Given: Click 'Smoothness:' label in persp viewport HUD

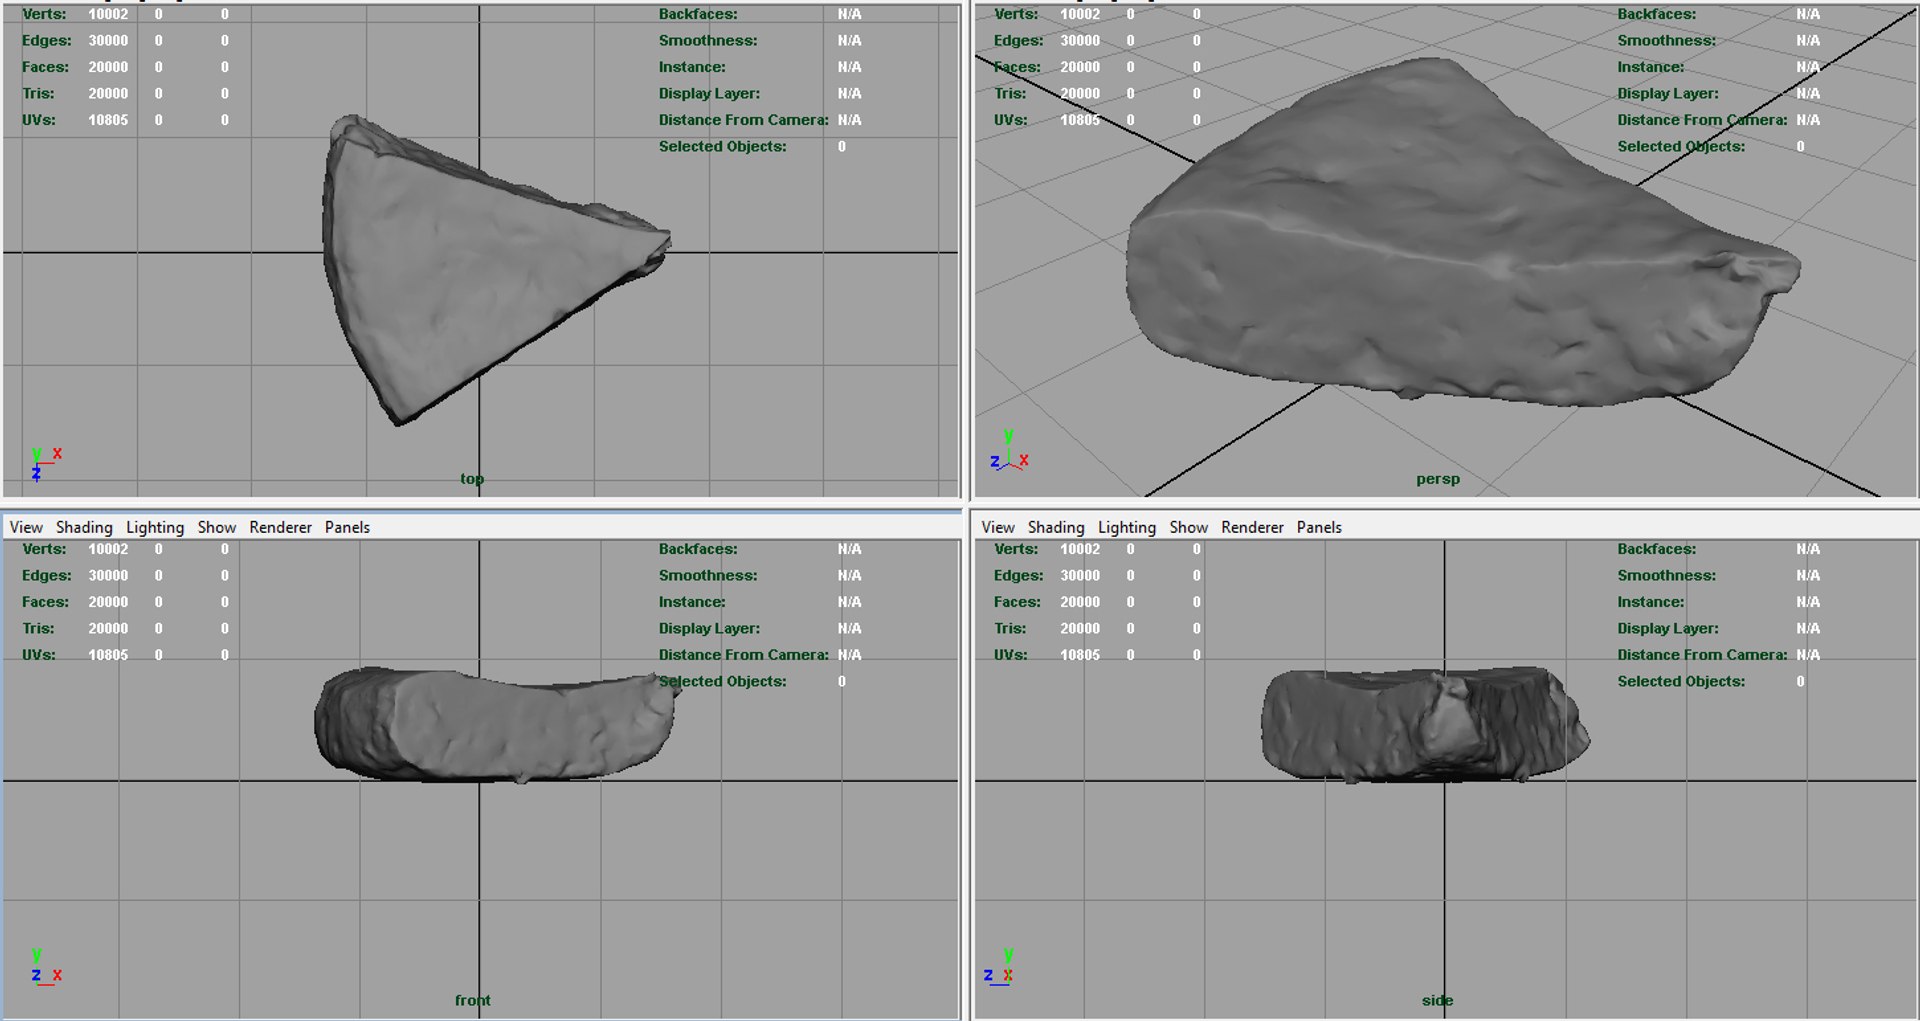Looking at the screenshot, I should pos(1667,41).
